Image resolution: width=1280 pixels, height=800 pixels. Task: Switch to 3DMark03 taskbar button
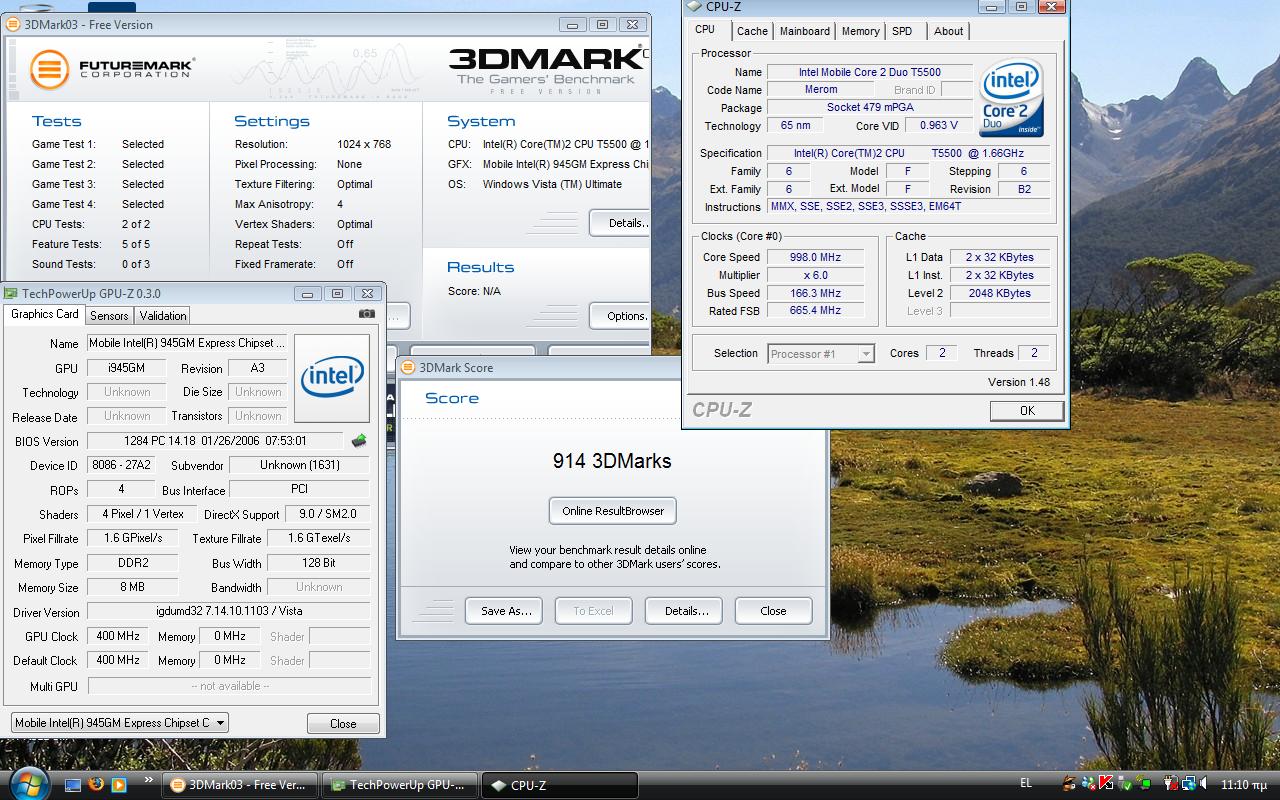coord(240,785)
